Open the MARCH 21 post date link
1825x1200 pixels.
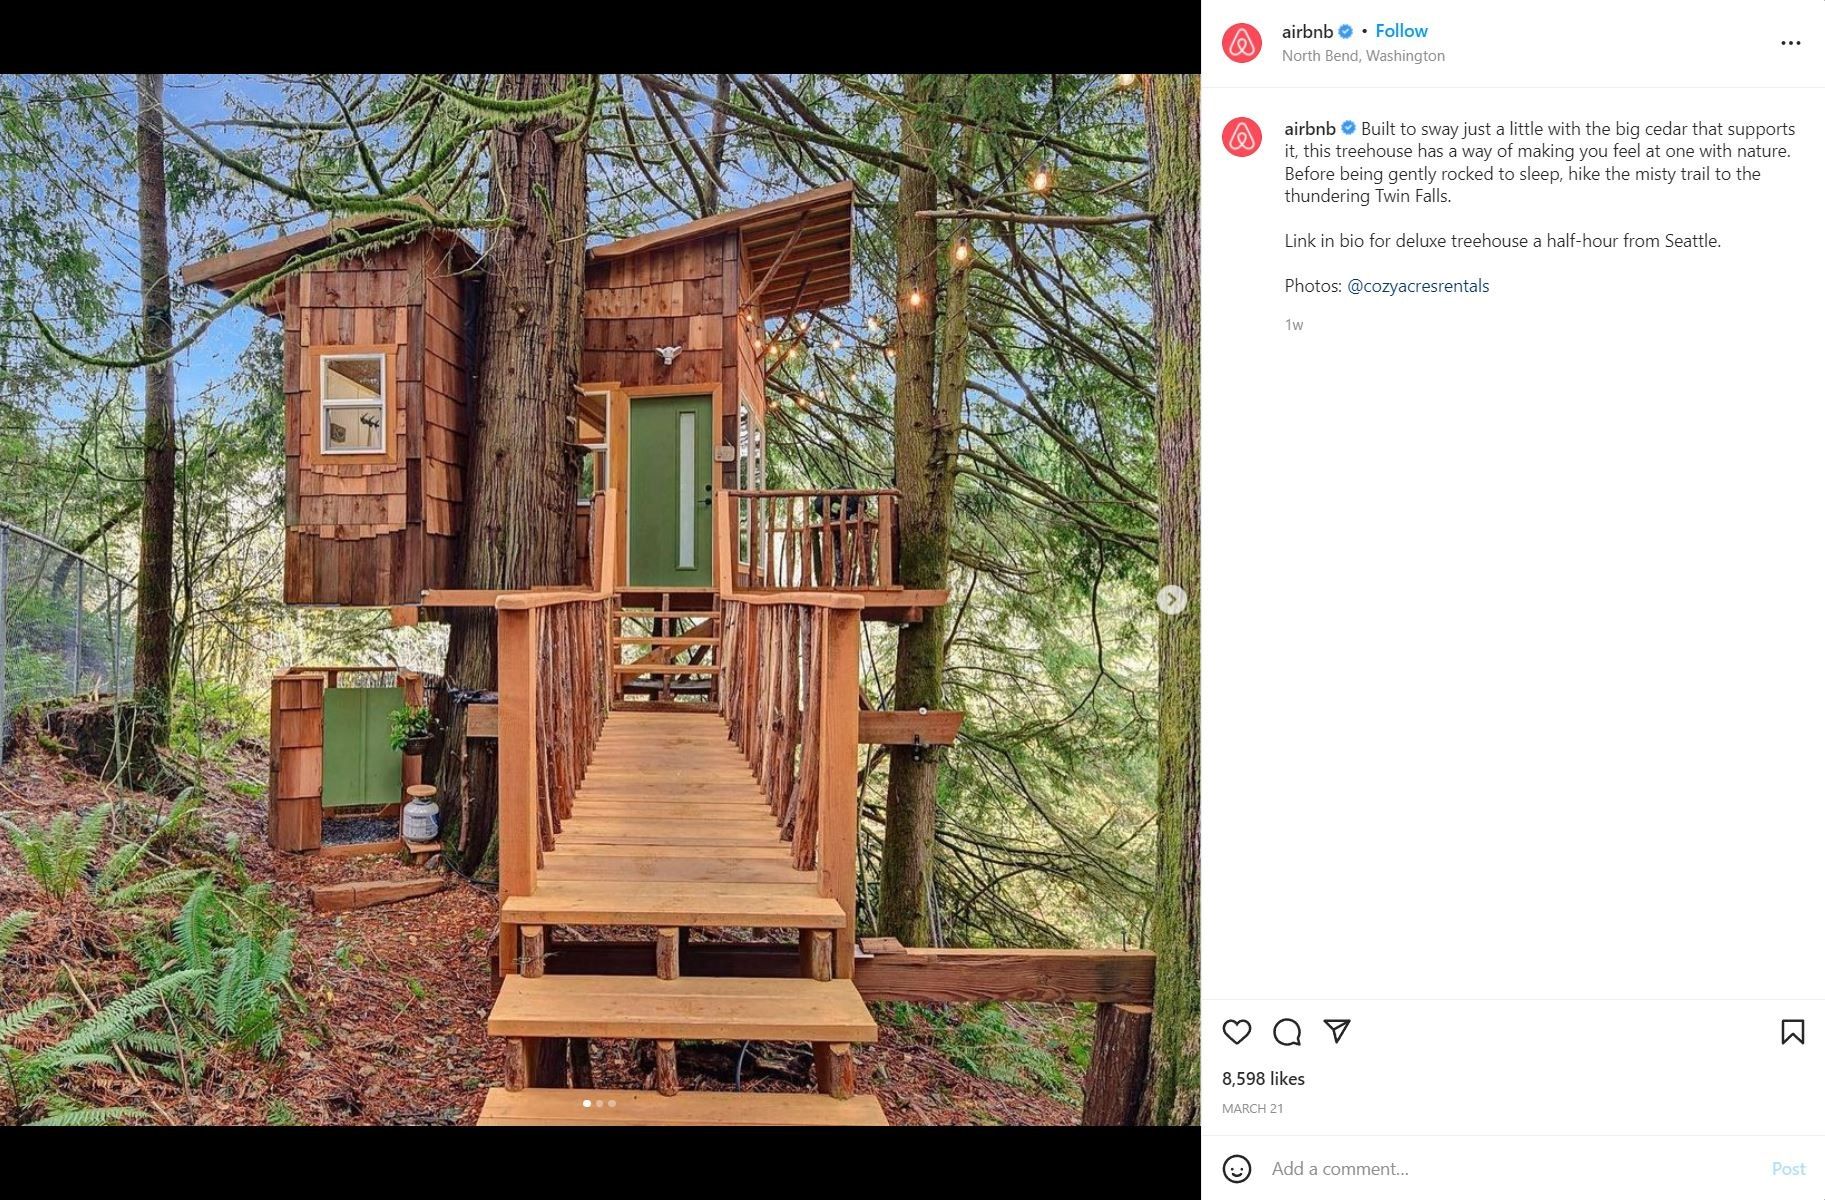[x=1252, y=1108]
